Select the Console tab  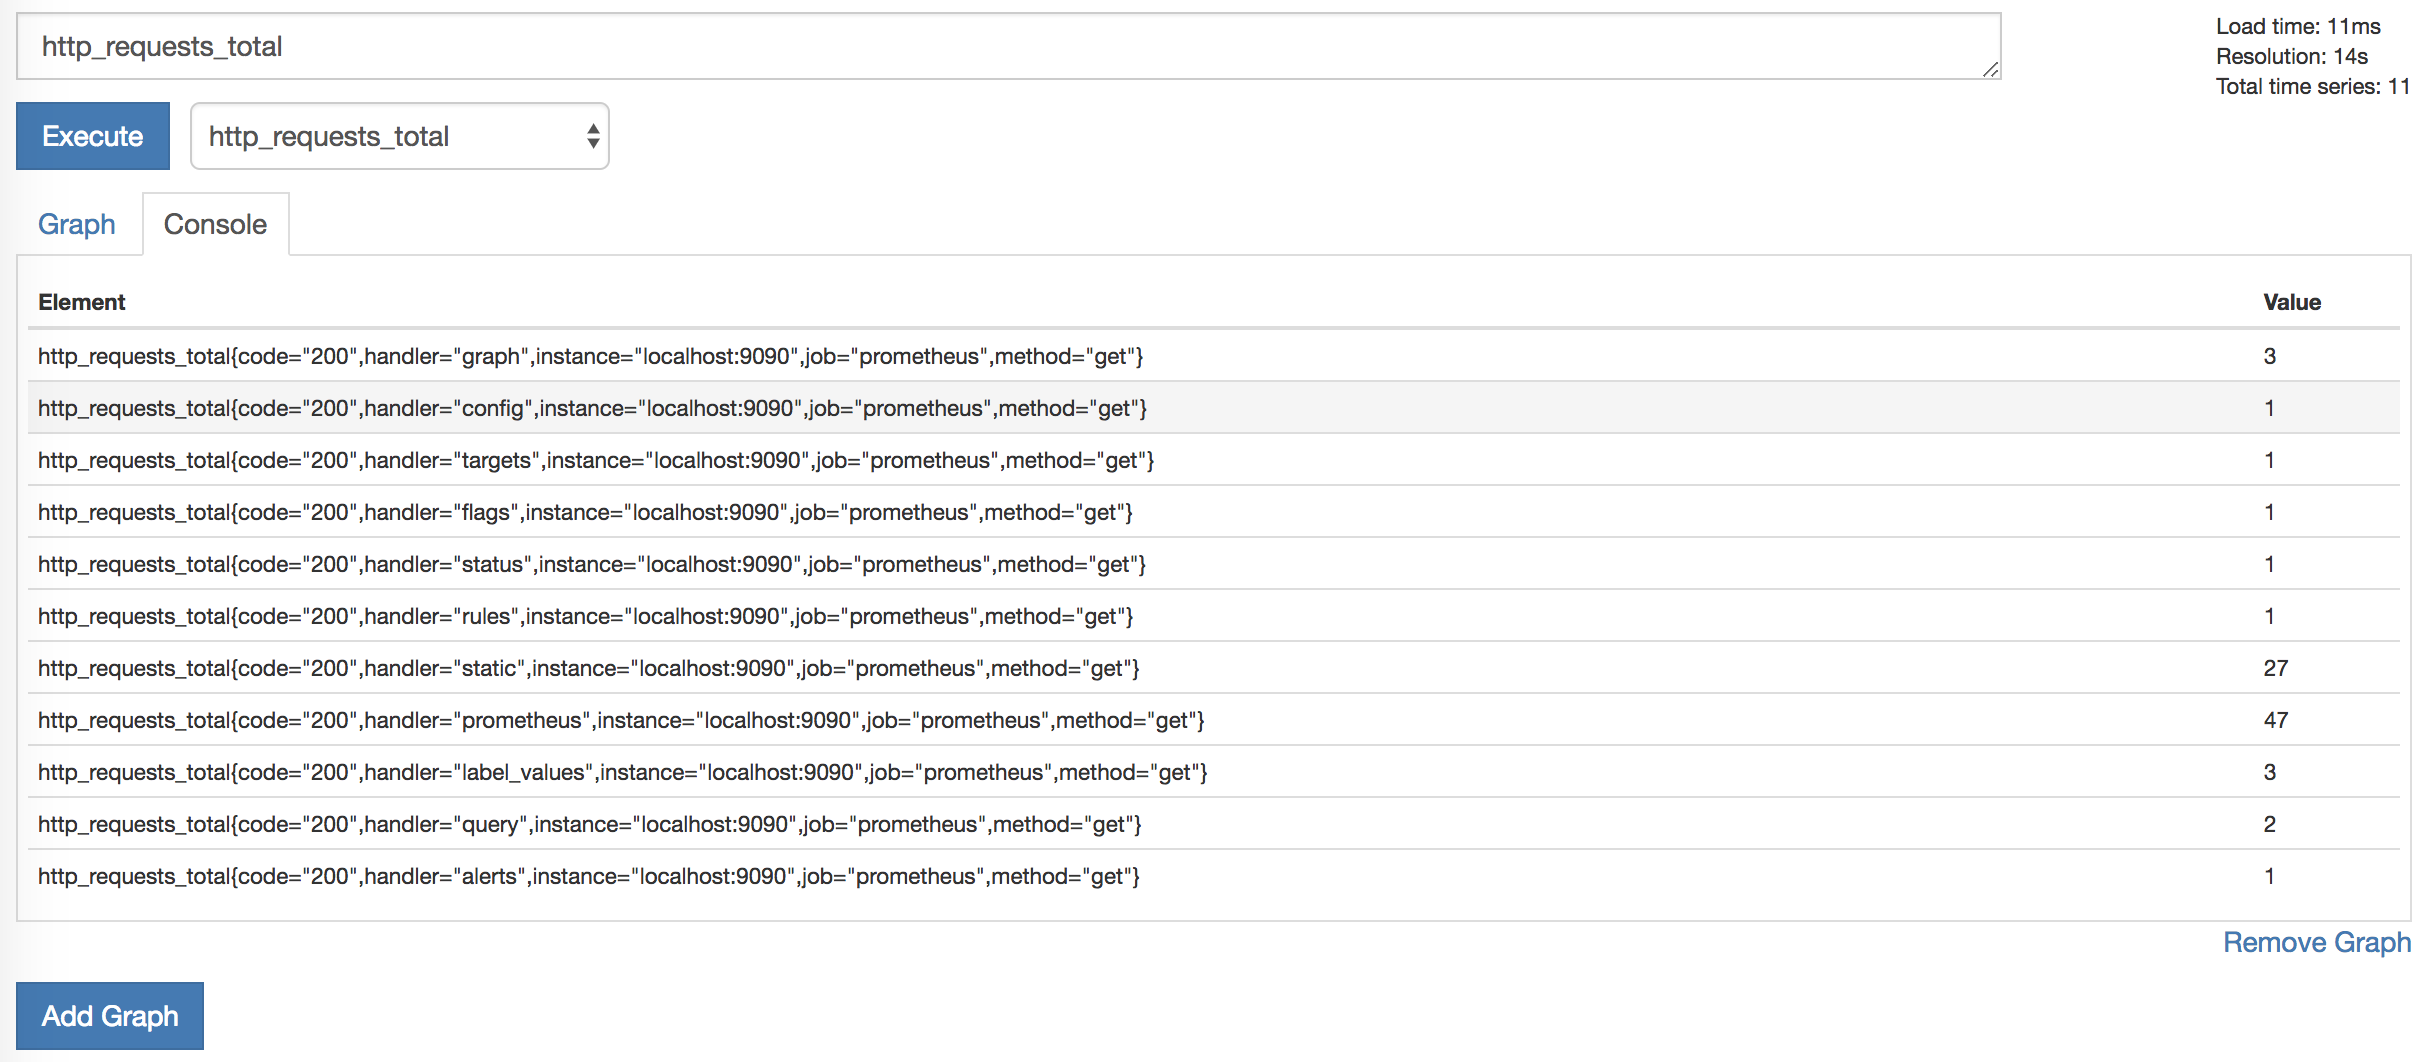click(215, 224)
